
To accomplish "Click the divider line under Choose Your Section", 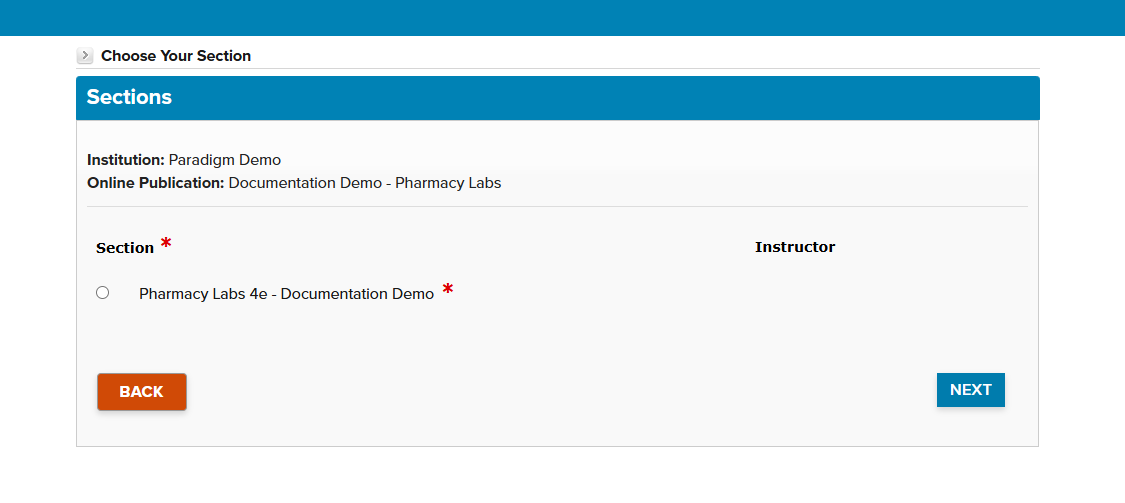I will click(x=557, y=68).
